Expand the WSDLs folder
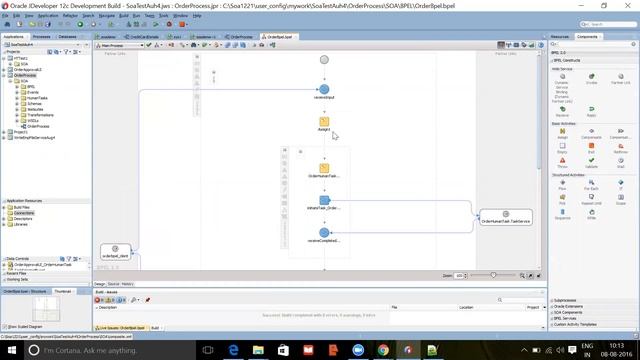 point(17,121)
